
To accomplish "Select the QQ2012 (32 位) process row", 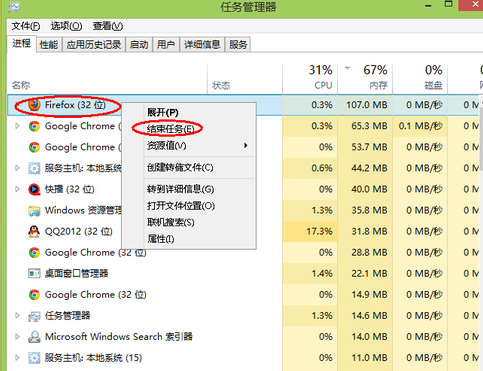I will click(243, 232).
